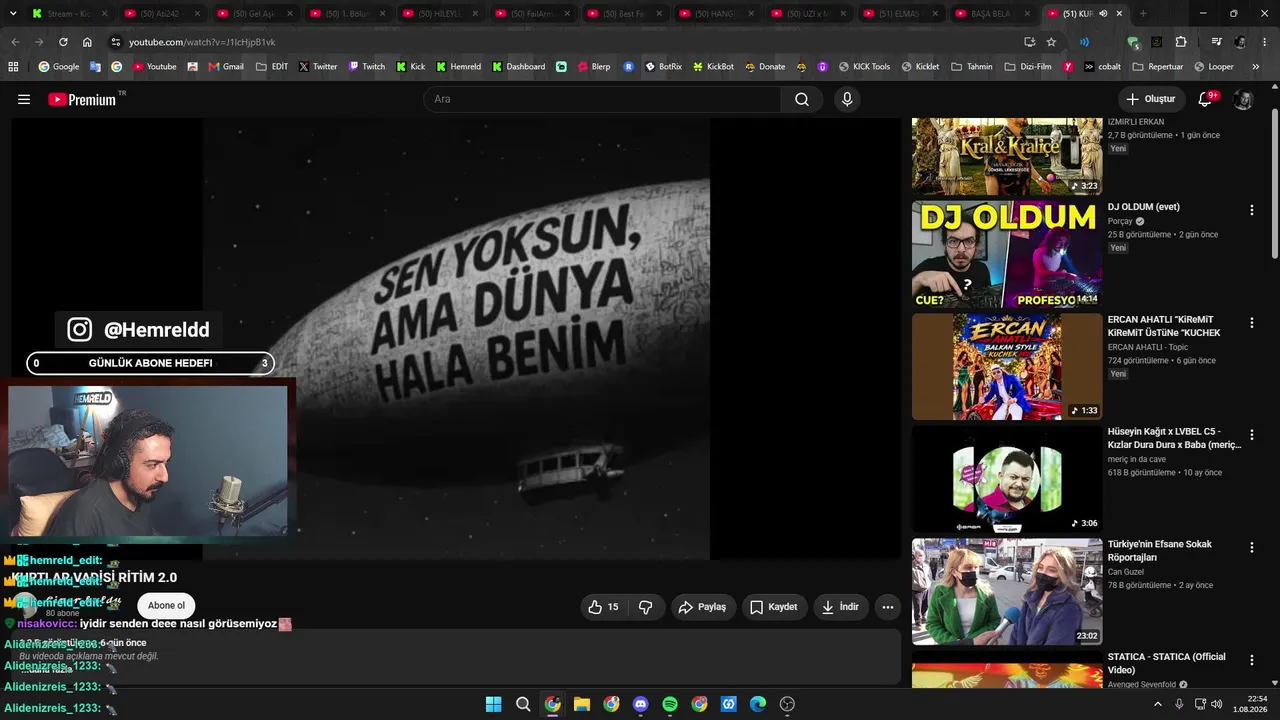Open File Explorer from taskbar
1280x720 pixels.
pos(582,704)
